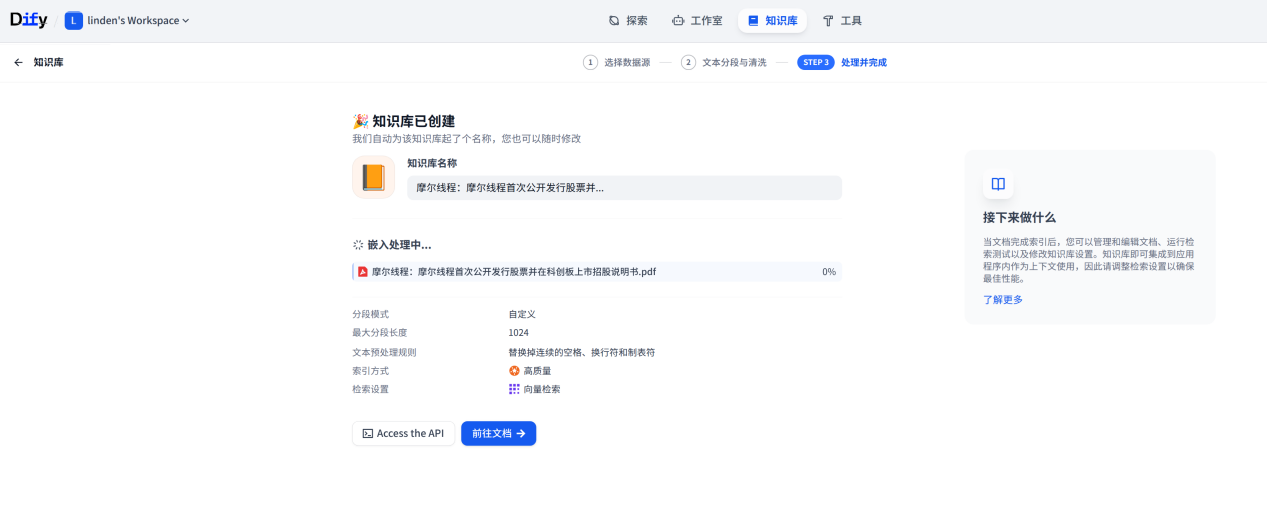Open the 探索 tab

click(628, 20)
